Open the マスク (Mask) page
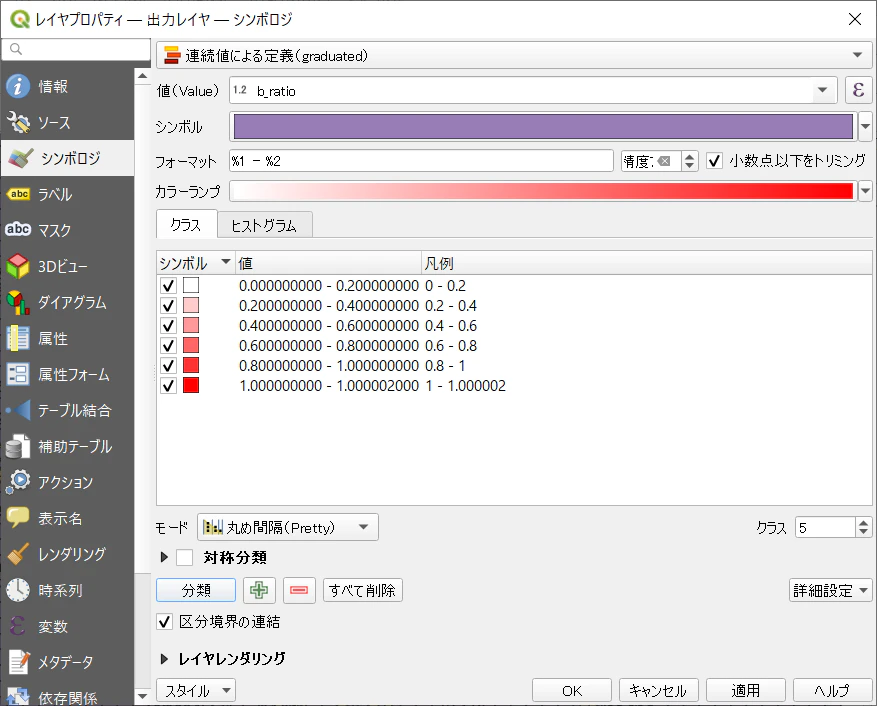Viewport: 877px width, 706px height. point(67,230)
